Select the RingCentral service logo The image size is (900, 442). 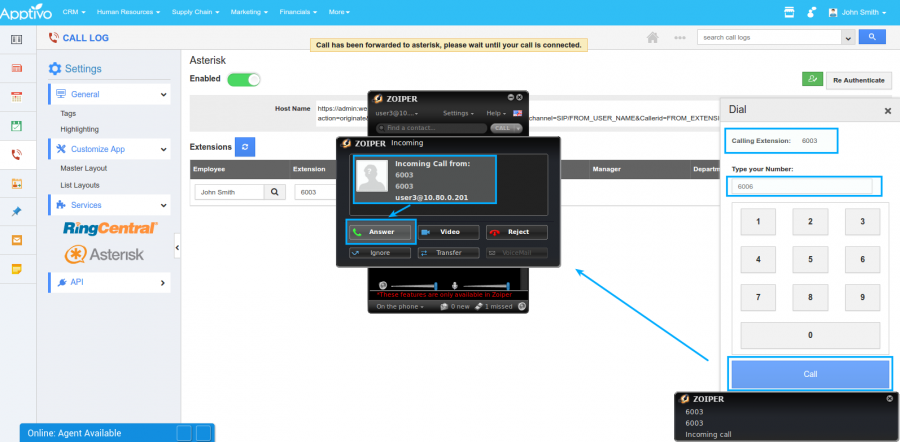[x=110, y=228]
